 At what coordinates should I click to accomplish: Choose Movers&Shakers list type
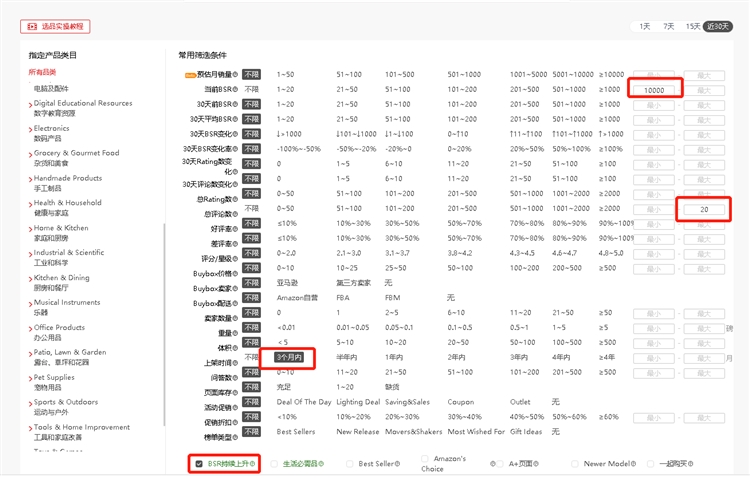pyautogui.click(x=413, y=432)
